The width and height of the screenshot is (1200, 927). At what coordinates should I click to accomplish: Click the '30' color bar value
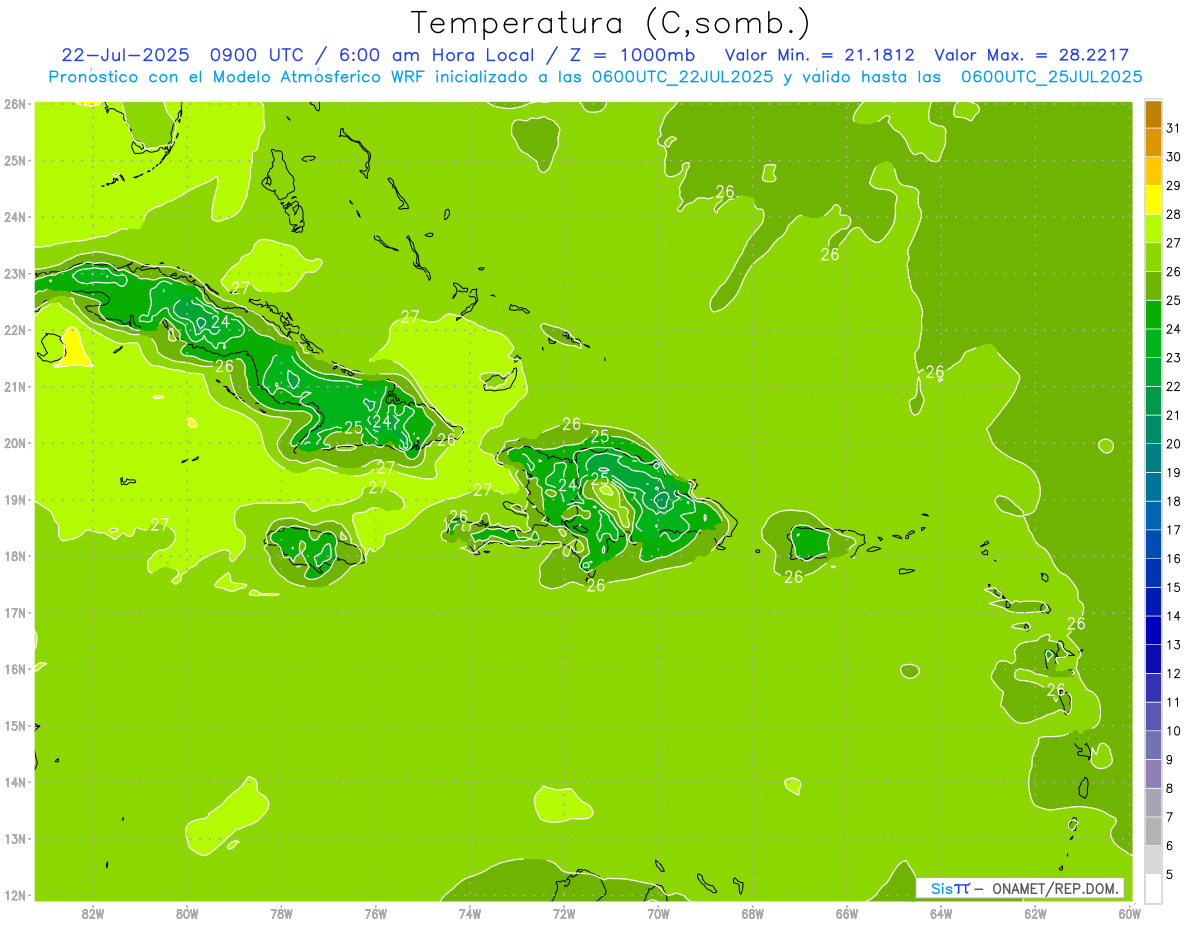click(1173, 157)
